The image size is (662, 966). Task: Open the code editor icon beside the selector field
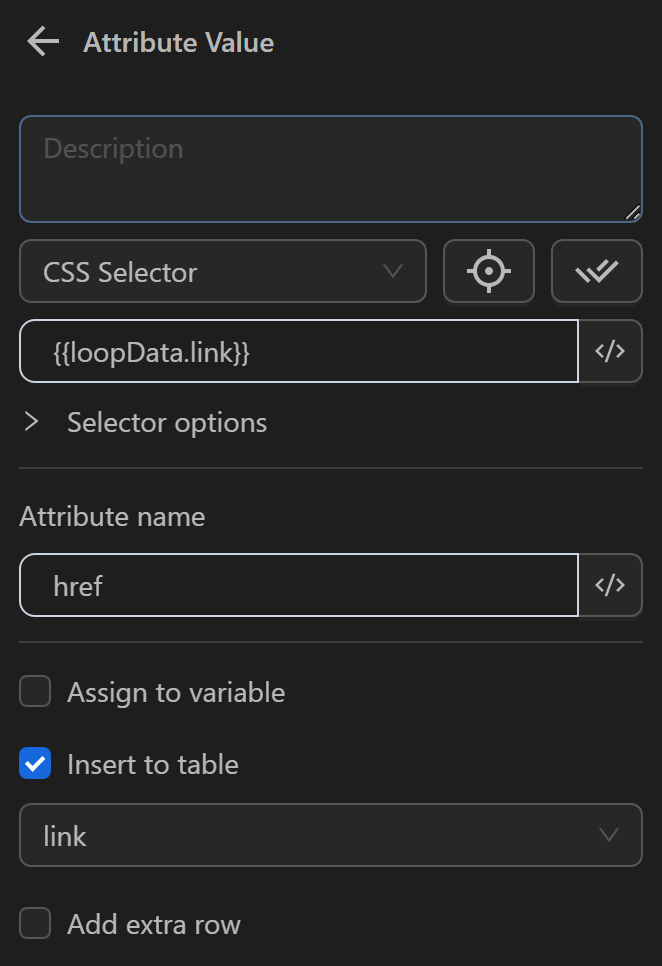[610, 351]
